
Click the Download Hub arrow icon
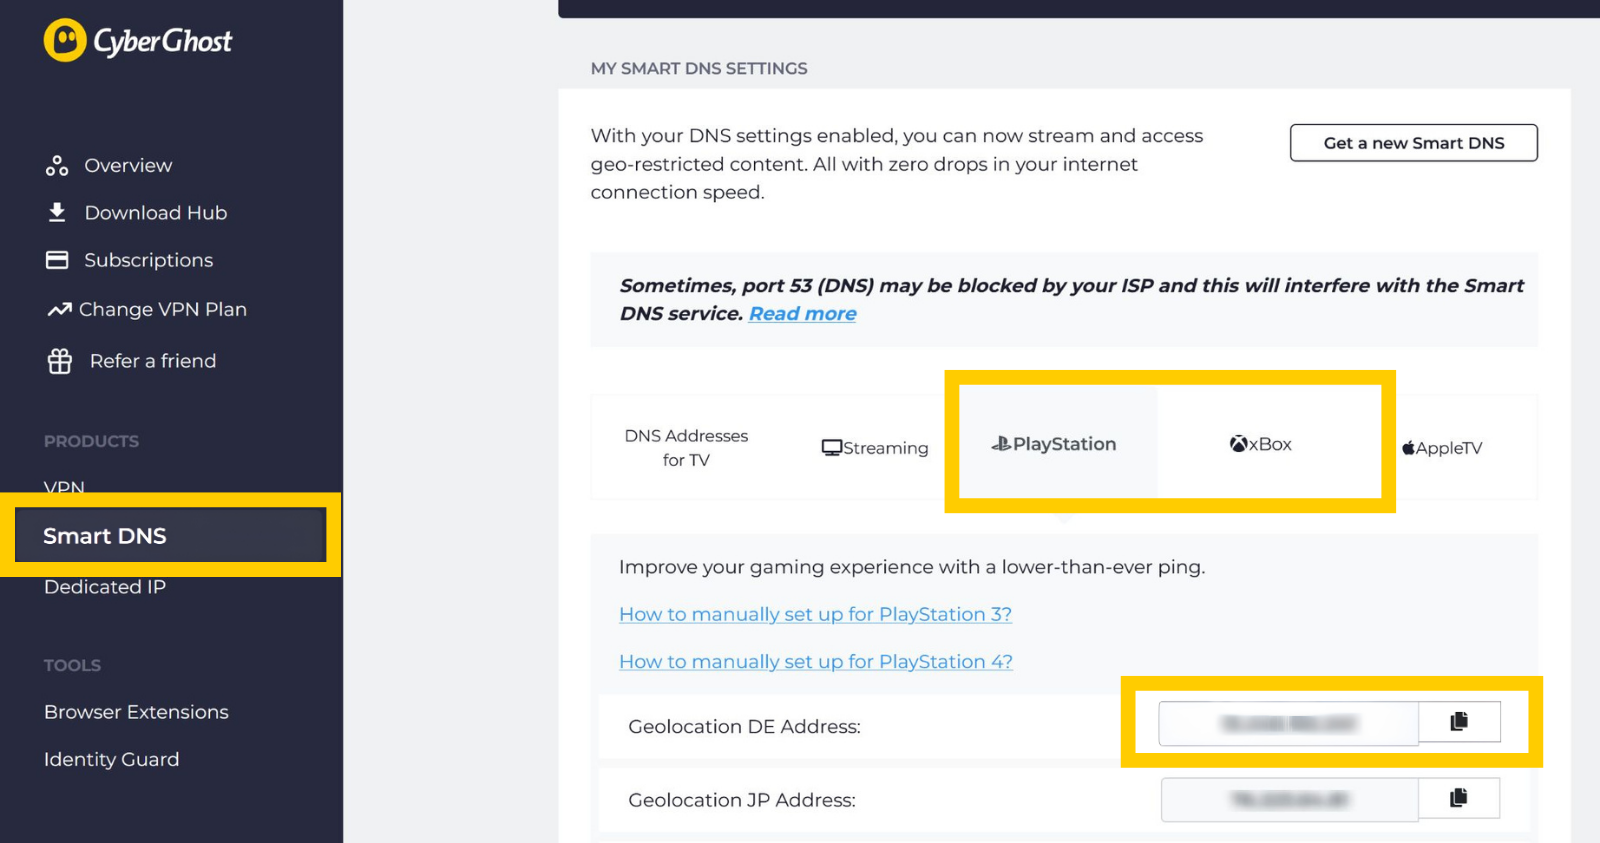click(57, 212)
